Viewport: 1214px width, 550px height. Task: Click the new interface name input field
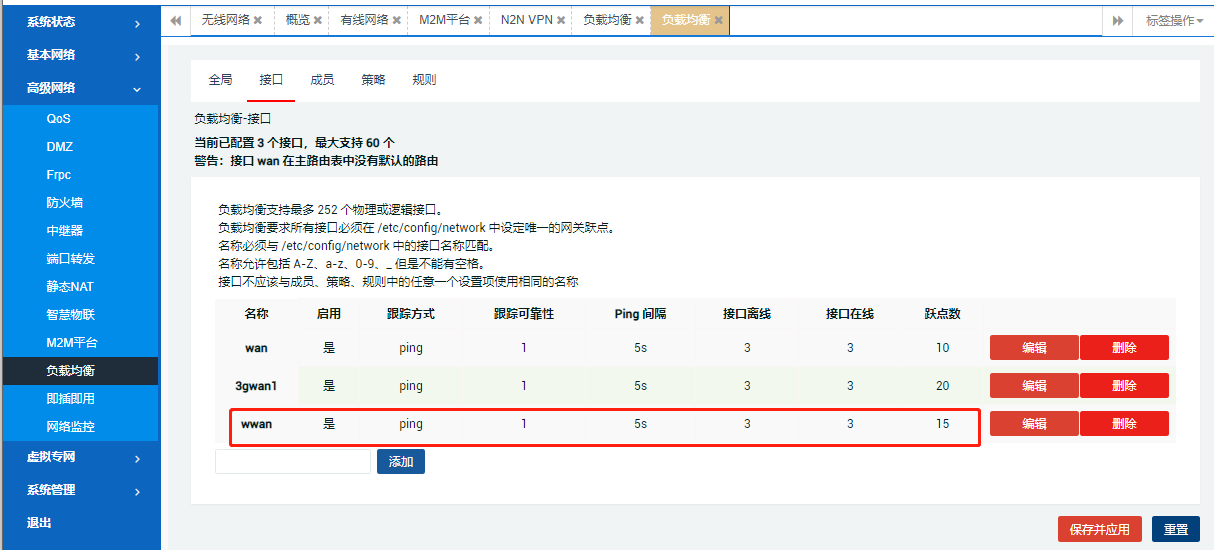(x=292, y=461)
